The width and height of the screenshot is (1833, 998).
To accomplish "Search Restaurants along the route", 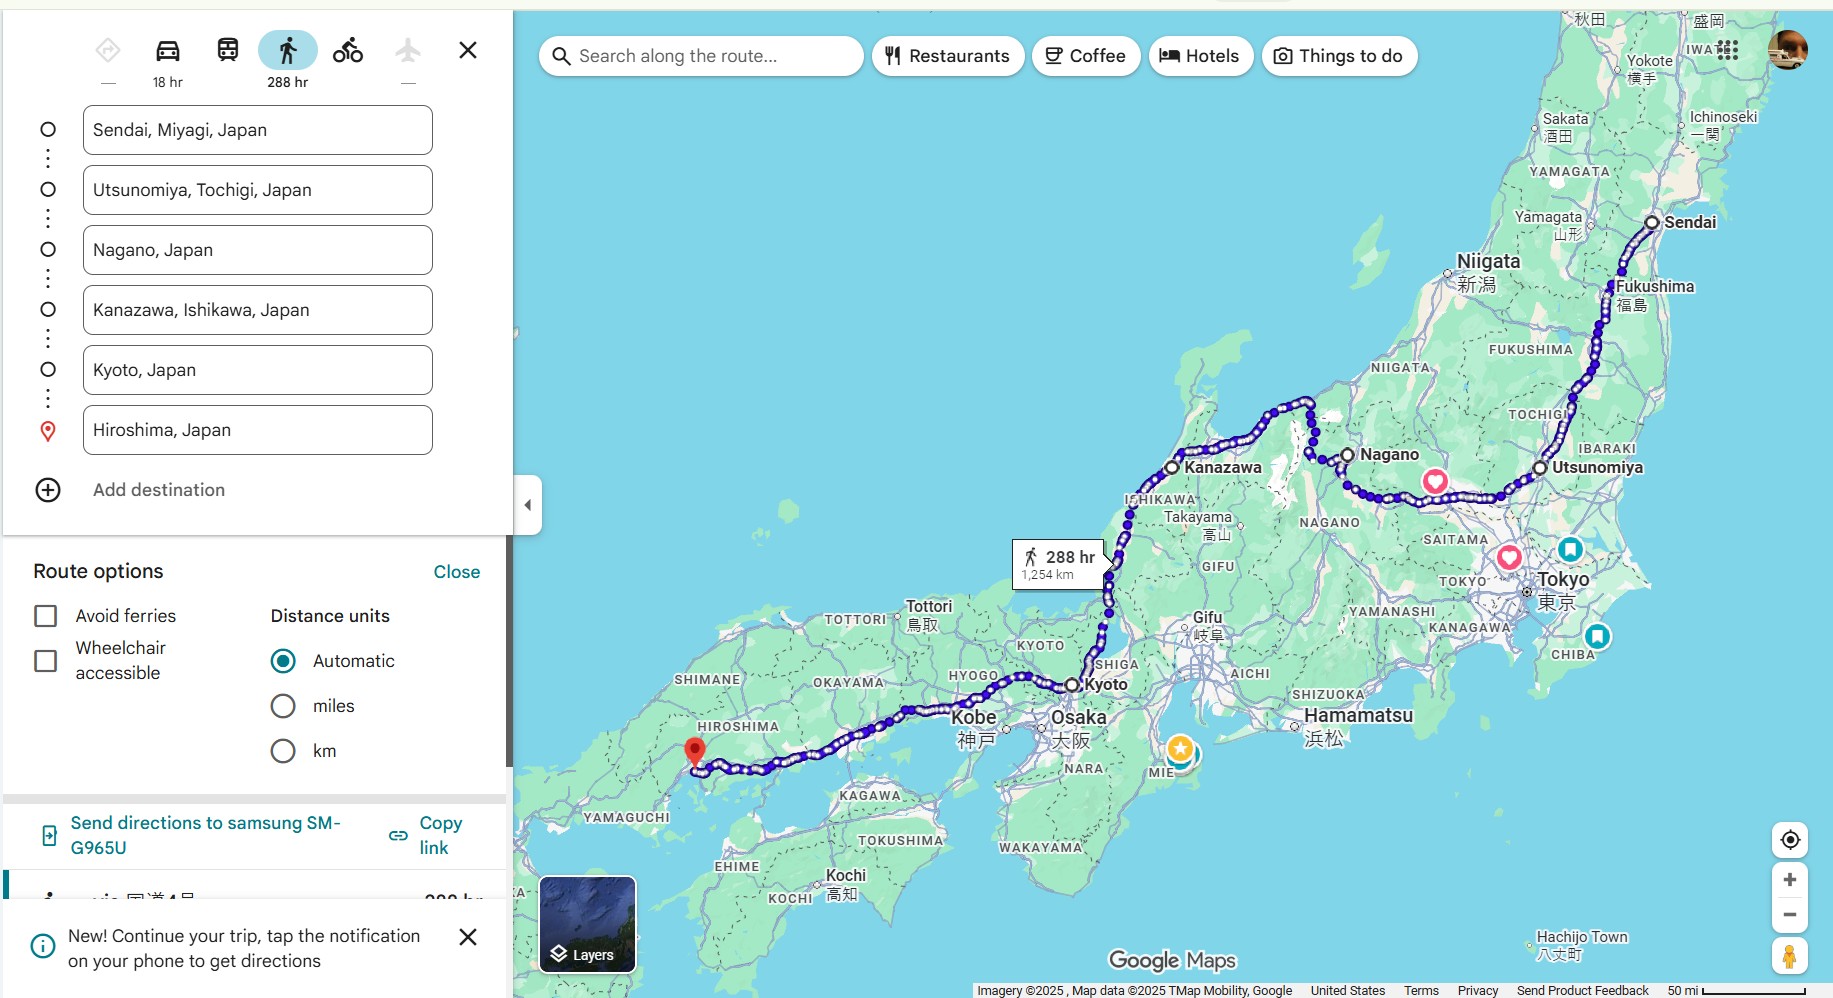I will coord(947,56).
